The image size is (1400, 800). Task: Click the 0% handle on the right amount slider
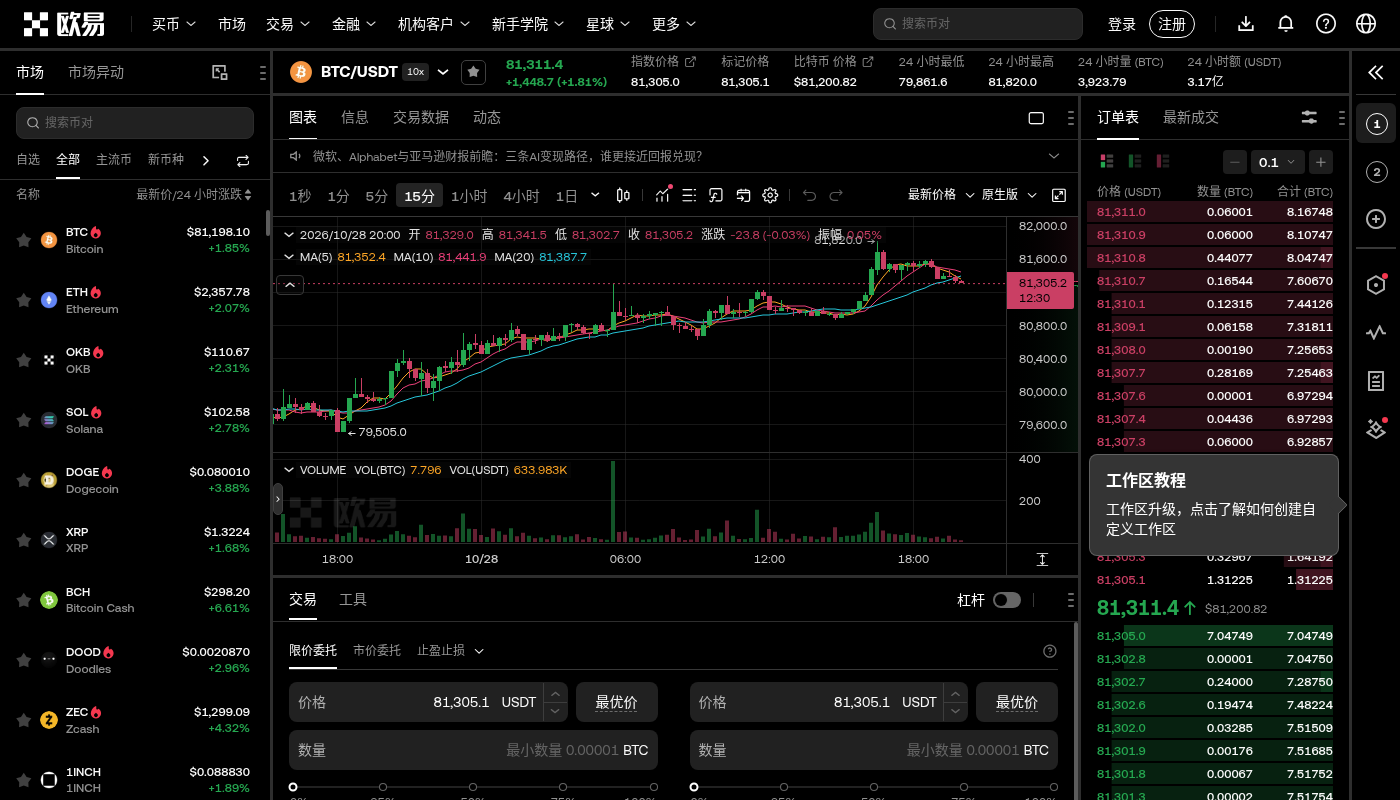pos(694,787)
